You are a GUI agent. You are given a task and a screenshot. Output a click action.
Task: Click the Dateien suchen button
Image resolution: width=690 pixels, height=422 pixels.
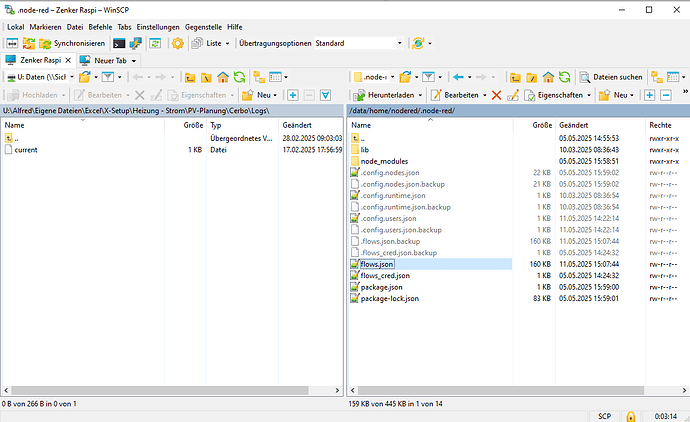coord(611,77)
